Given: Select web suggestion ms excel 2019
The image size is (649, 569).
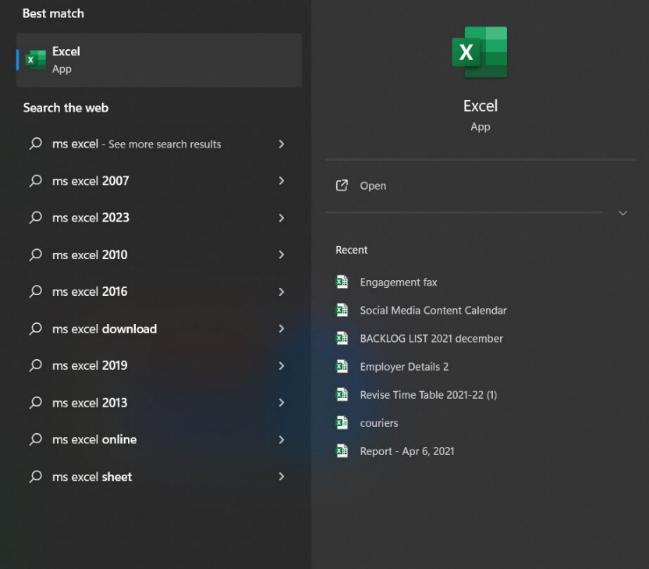Looking at the screenshot, I should [159, 366].
